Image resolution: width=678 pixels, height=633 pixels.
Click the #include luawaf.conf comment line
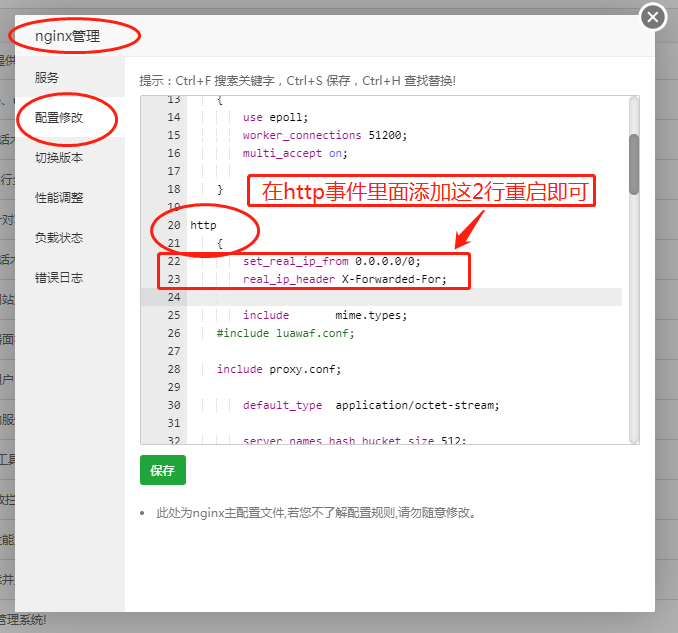pos(285,333)
